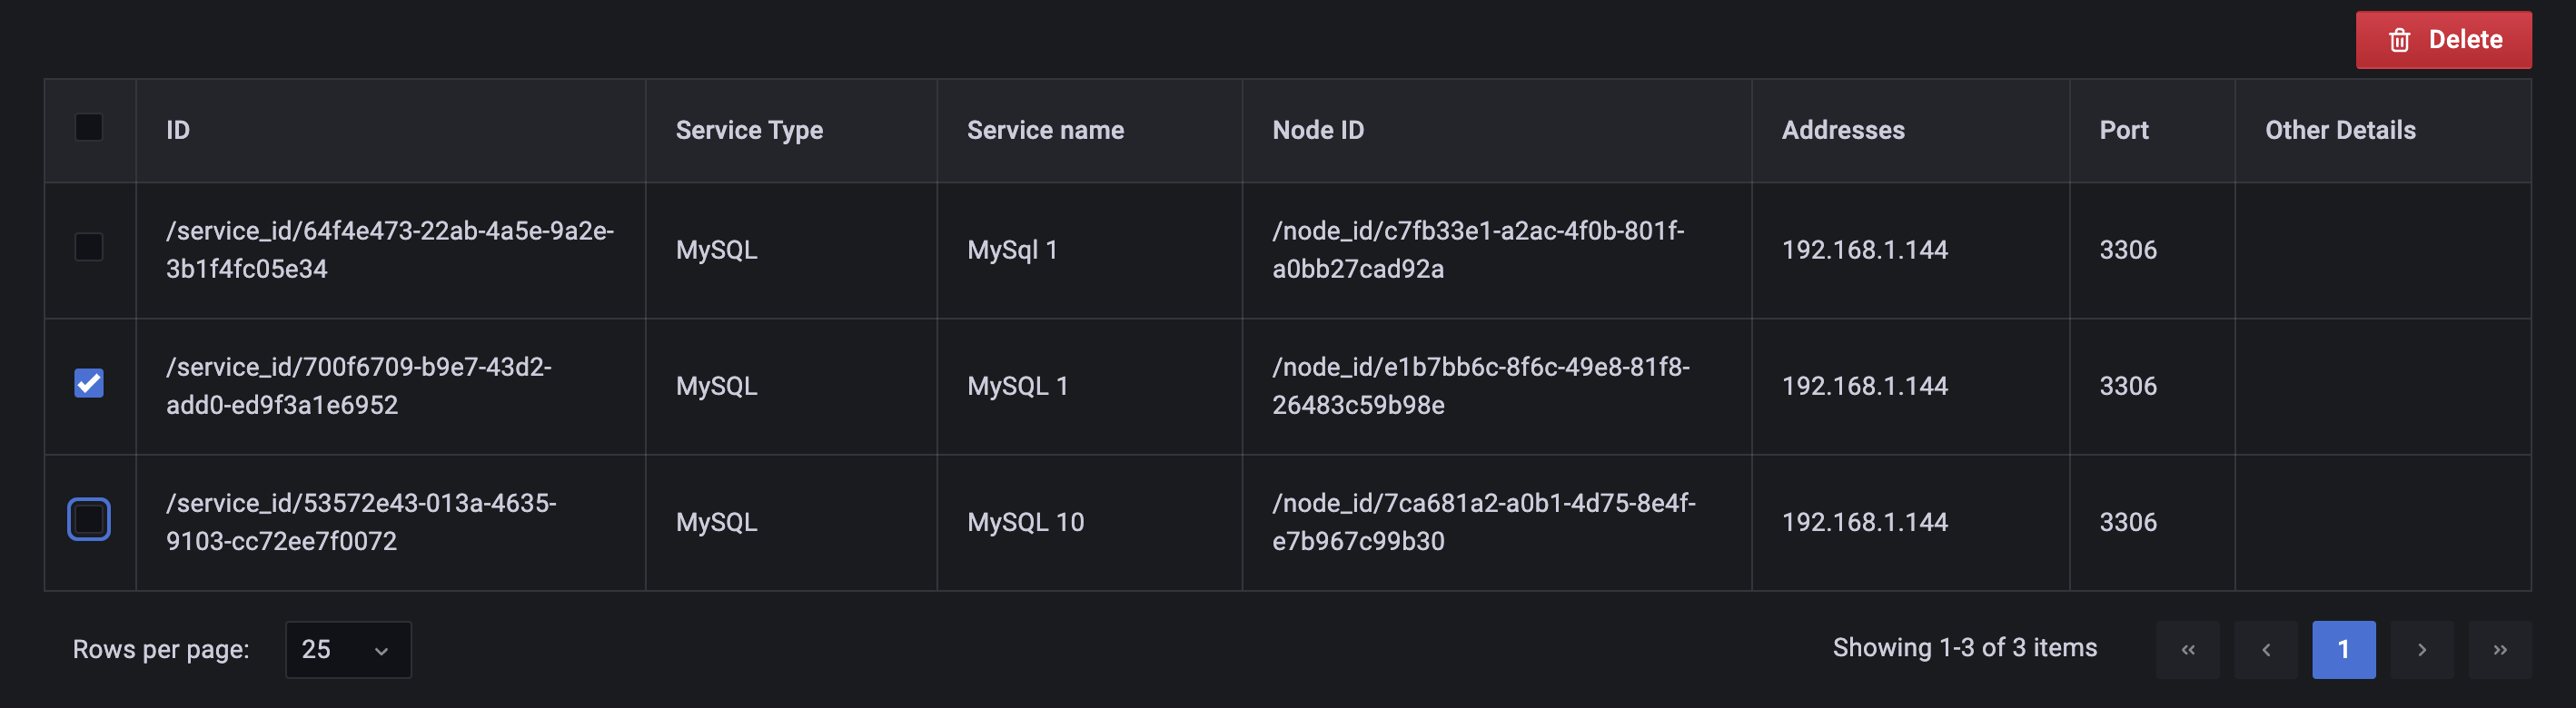Tick the select-all checkbox in the header

point(89,128)
